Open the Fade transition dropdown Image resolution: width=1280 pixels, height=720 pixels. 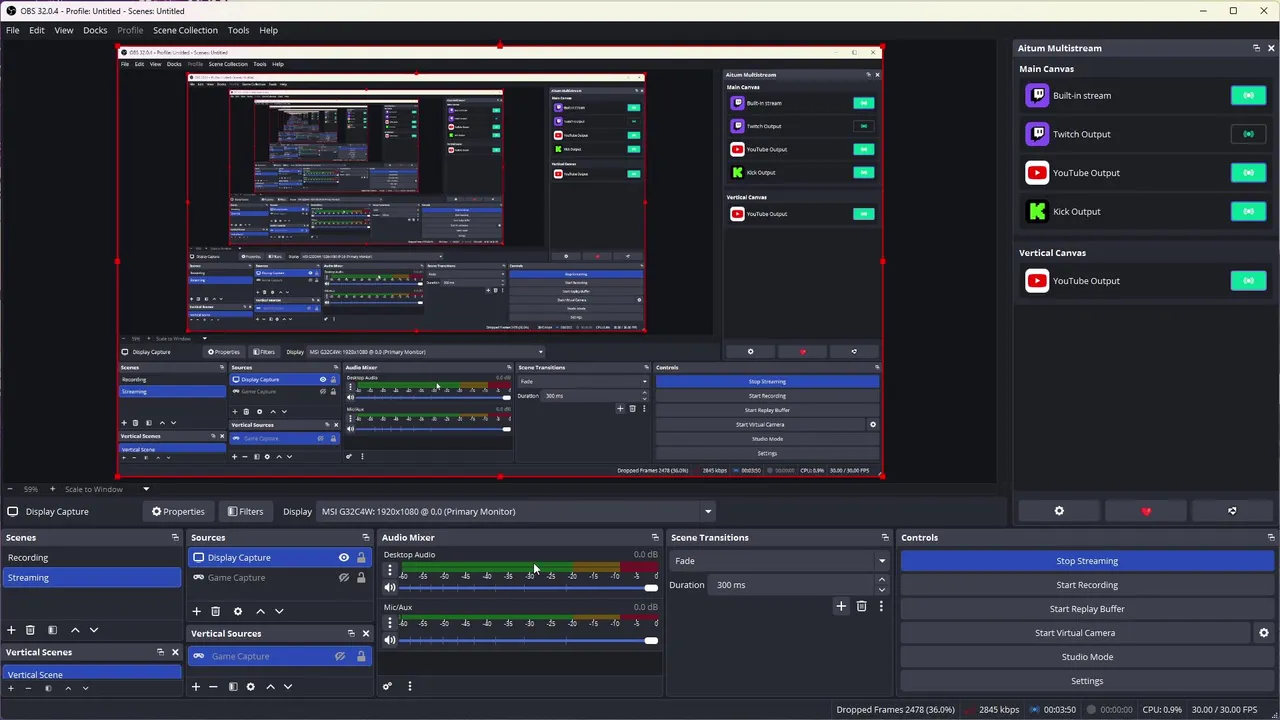(x=779, y=561)
